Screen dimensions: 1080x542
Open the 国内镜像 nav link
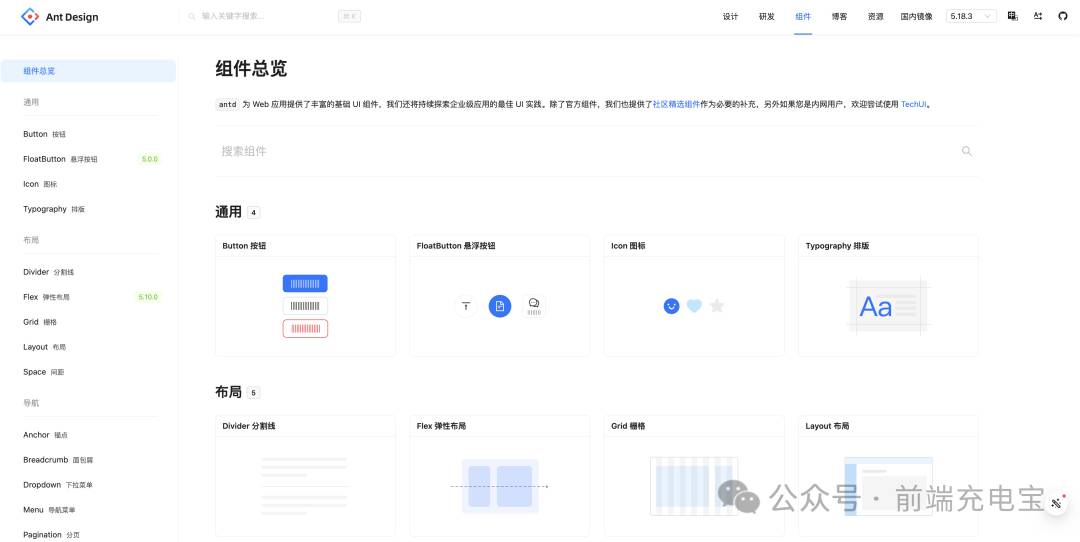(916, 17)
